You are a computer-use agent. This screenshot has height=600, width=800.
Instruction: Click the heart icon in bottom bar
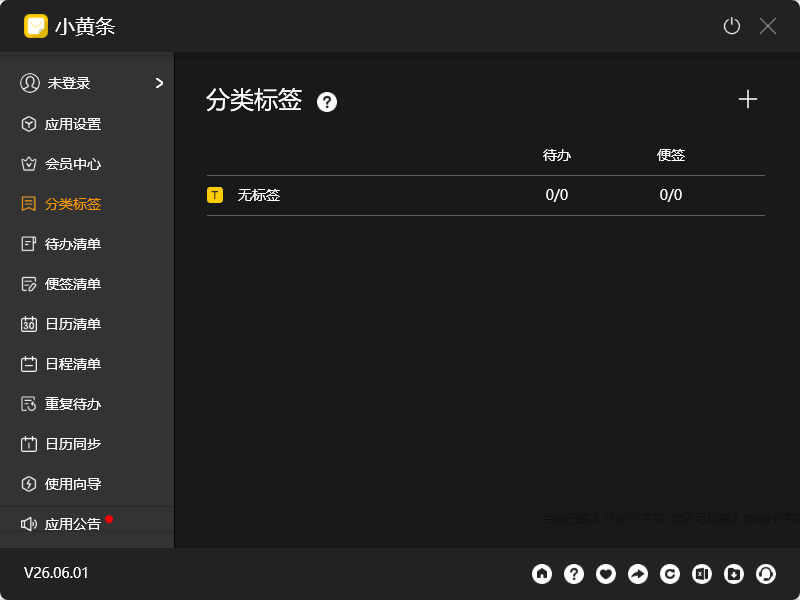tap(606, 574)
